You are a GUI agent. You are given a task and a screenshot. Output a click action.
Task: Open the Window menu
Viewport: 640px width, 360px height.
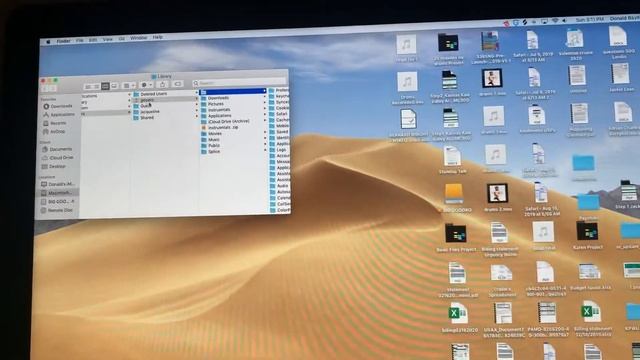point(138,38)
